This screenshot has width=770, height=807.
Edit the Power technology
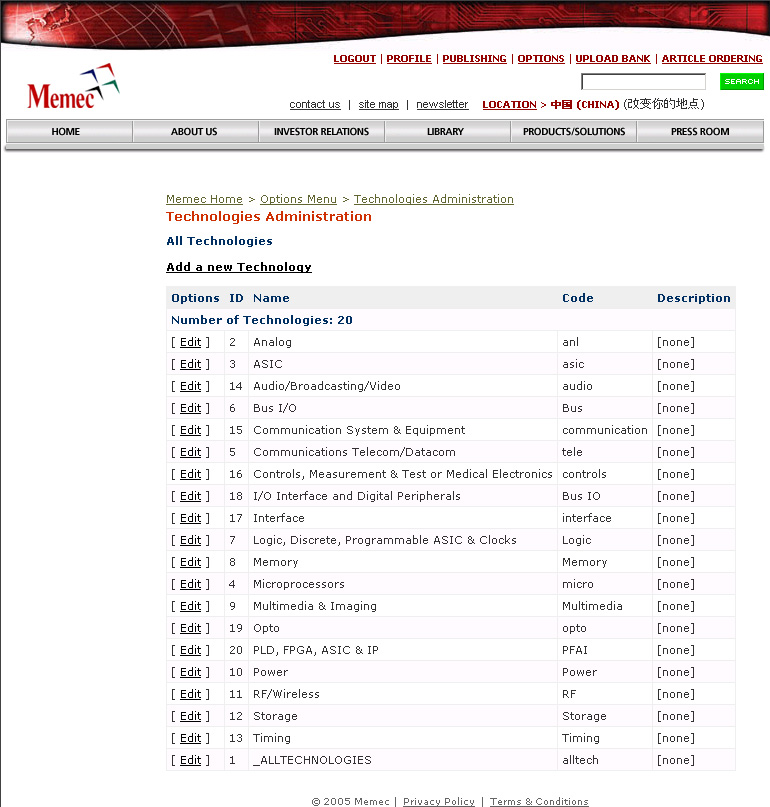click(x=190, y=672)
